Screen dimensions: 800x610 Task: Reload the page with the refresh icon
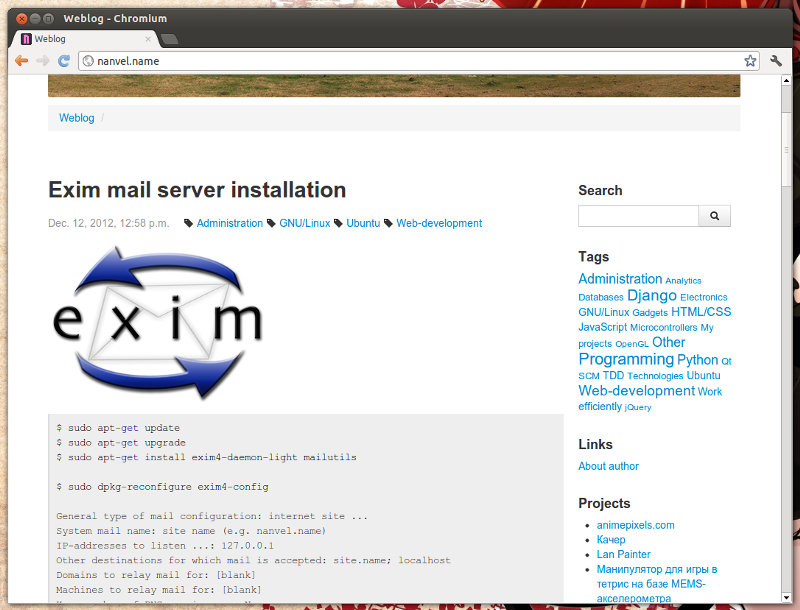pyautogui.click(x=64, y=61)
